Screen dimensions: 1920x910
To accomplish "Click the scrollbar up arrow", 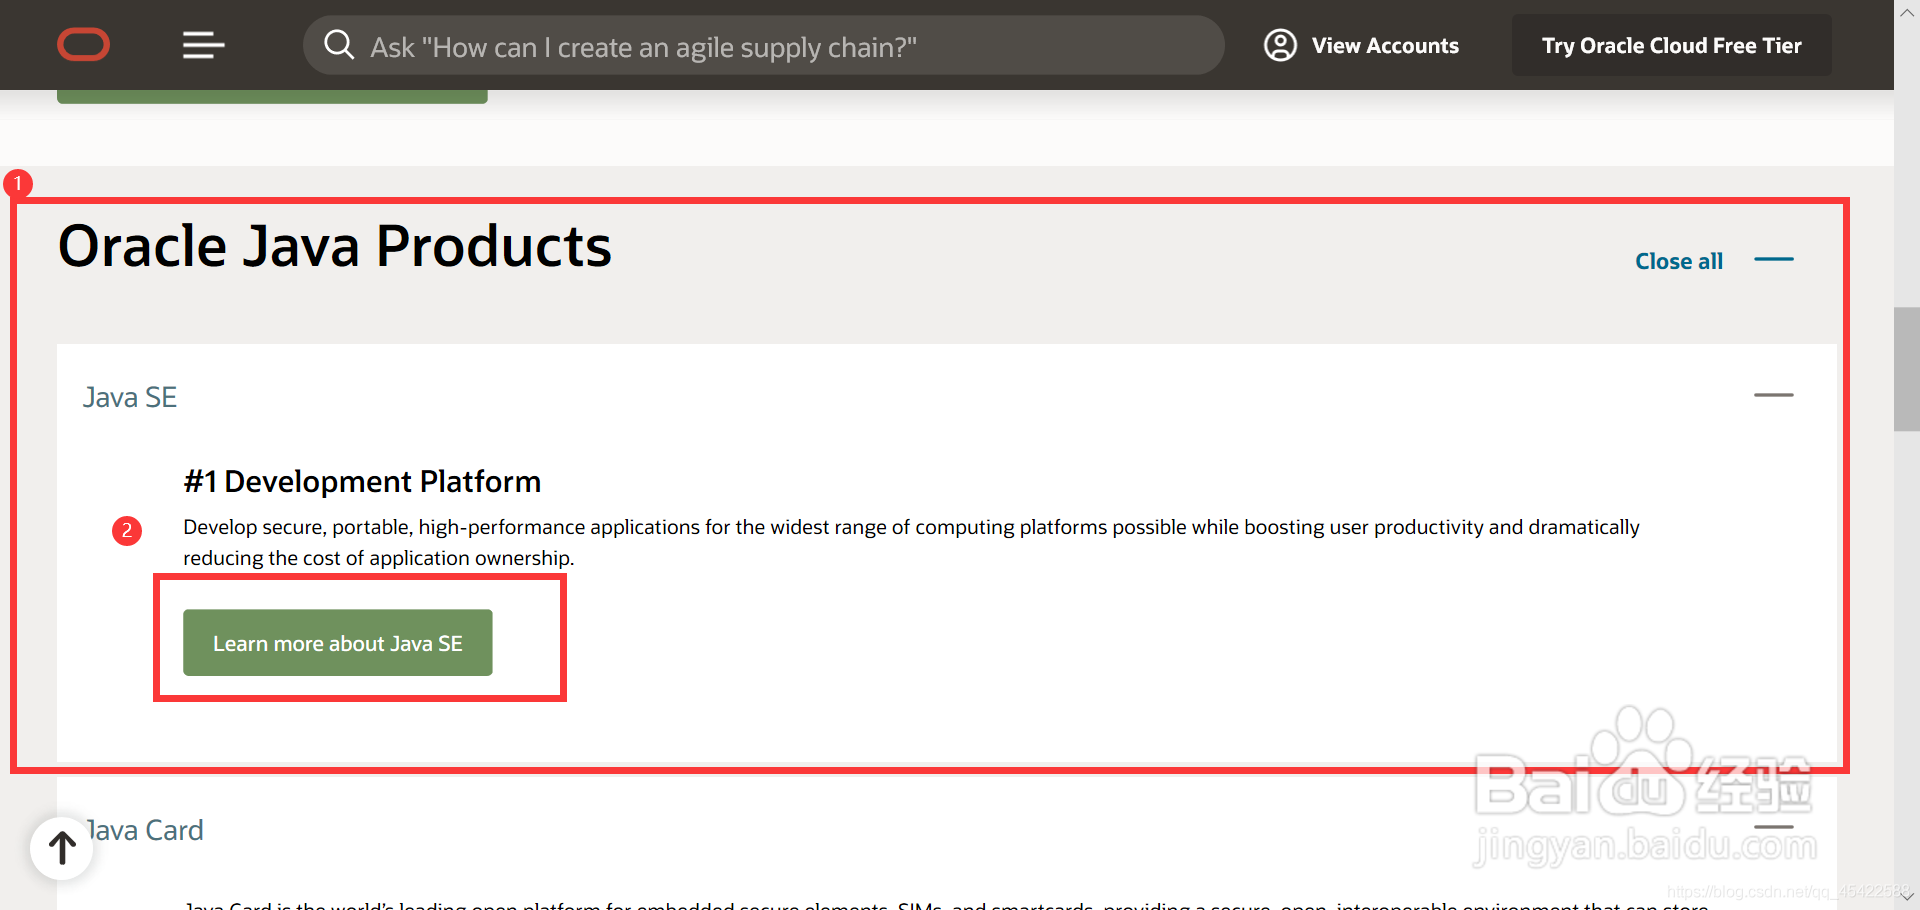I will coord(1906,12).
